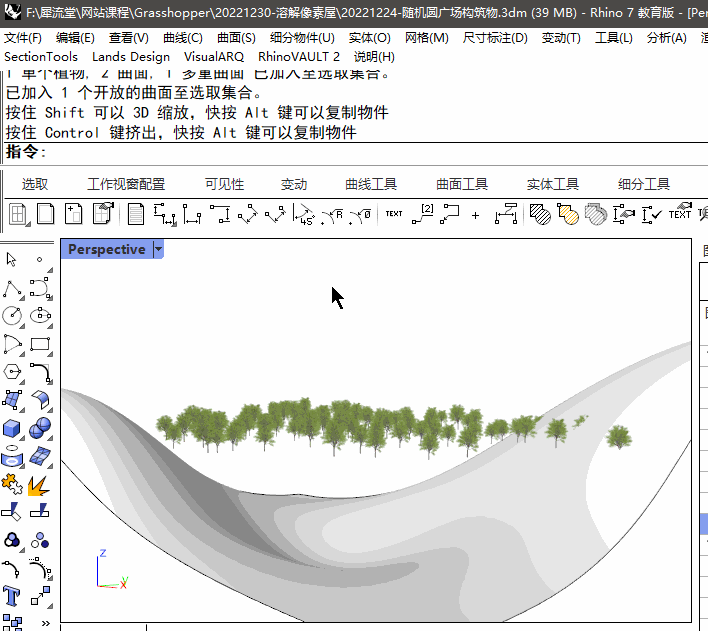The image size is (708, 631).
Task: Activate the Explode tool icon
Action: (41, 485)
